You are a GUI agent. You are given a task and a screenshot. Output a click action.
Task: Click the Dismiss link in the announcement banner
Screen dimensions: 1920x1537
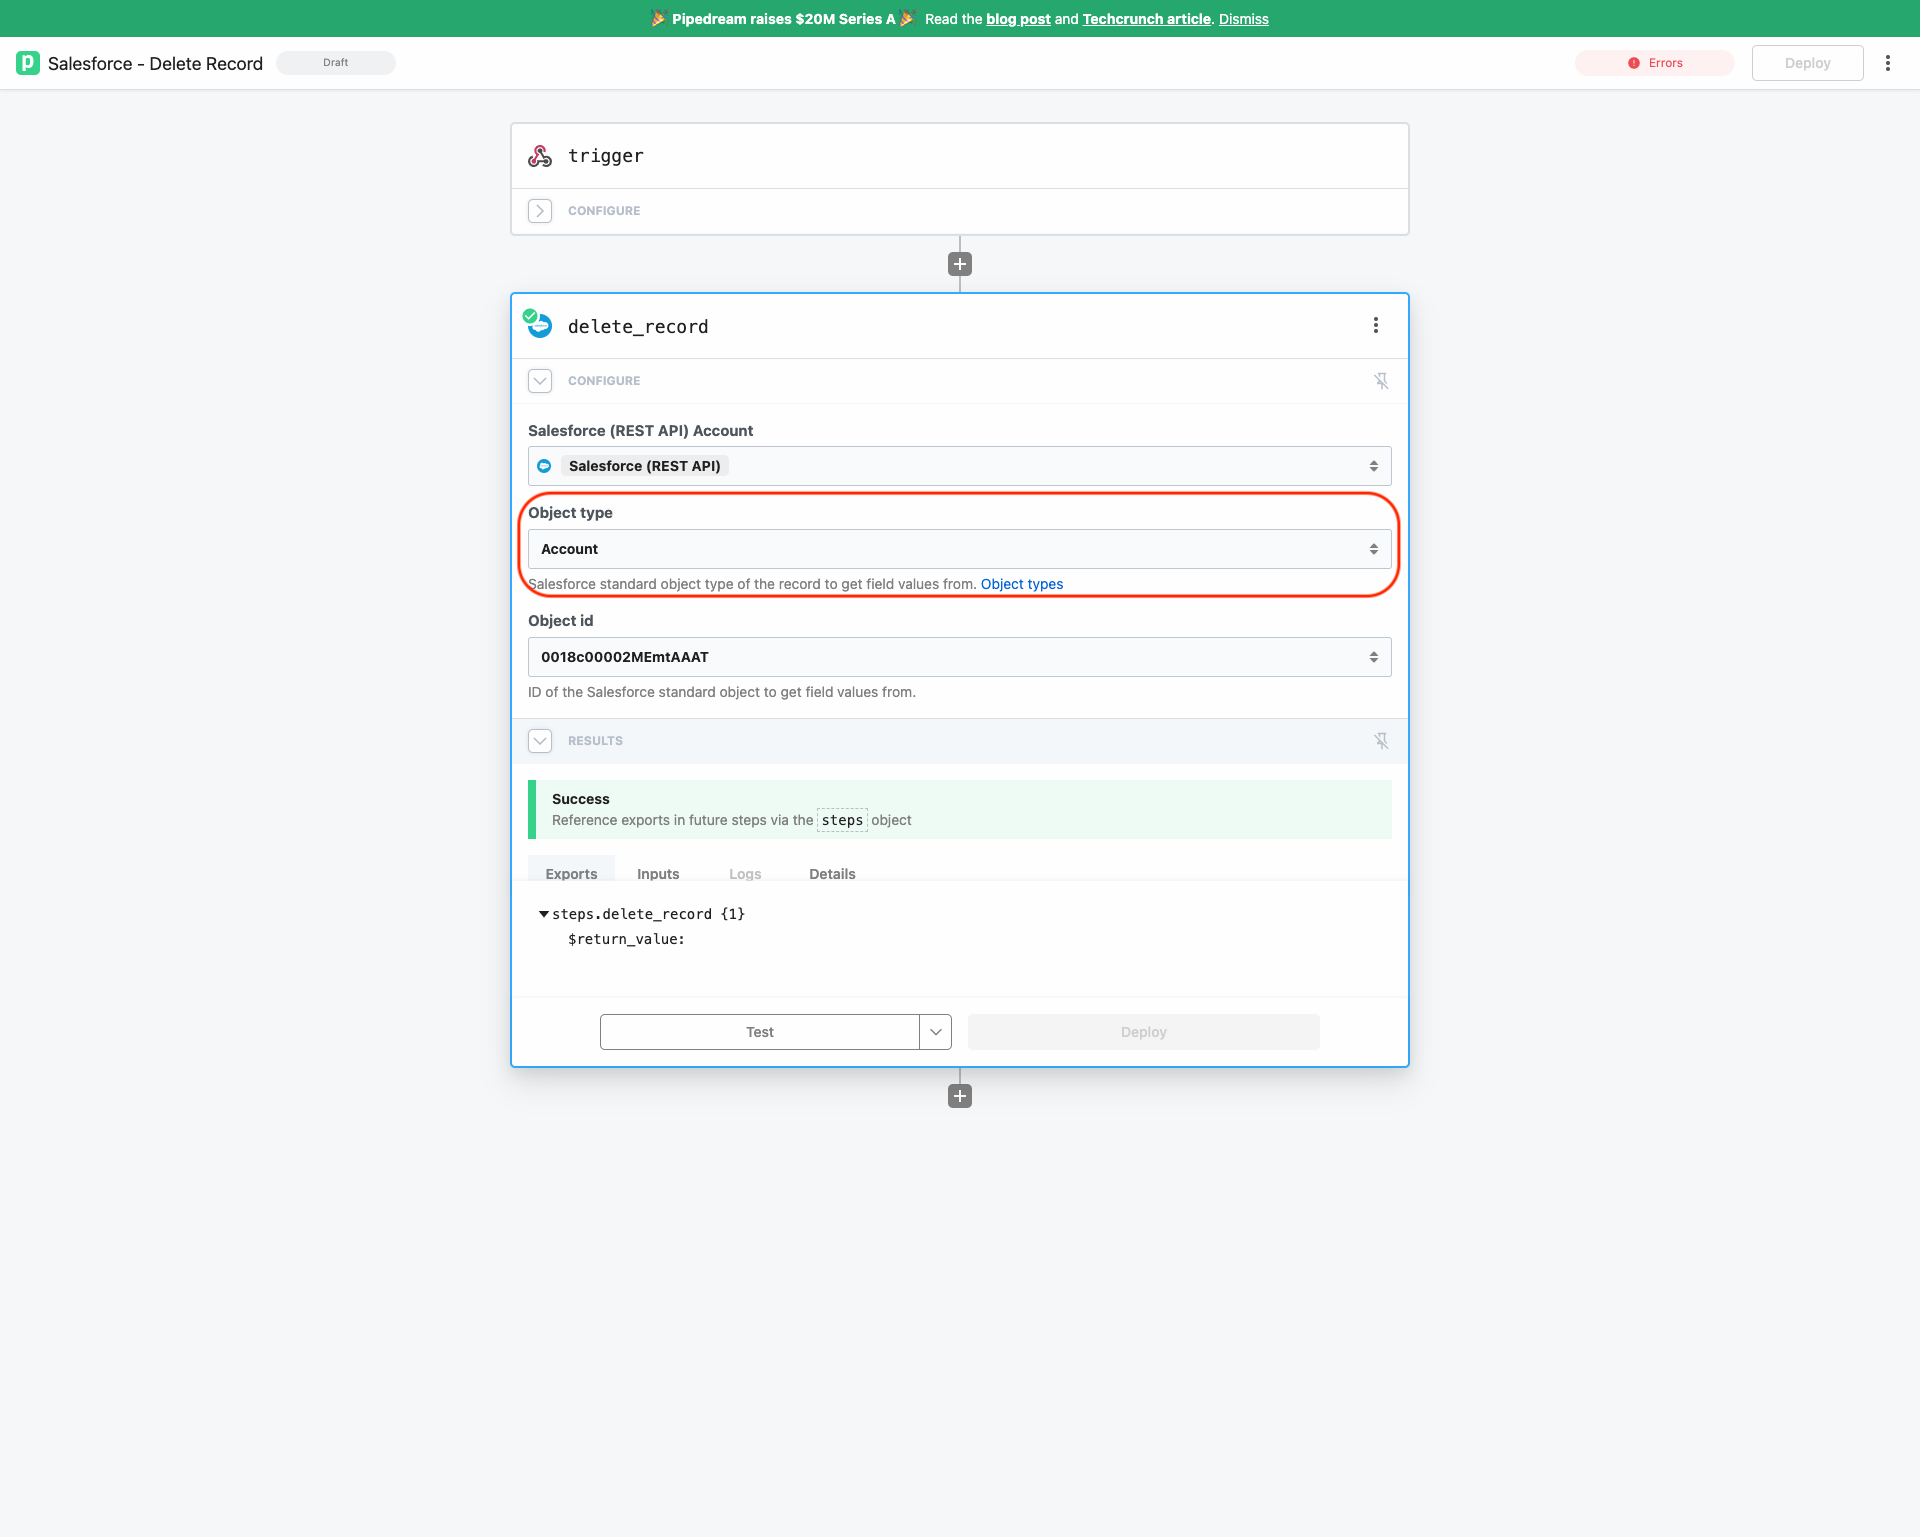[1243, 18]
